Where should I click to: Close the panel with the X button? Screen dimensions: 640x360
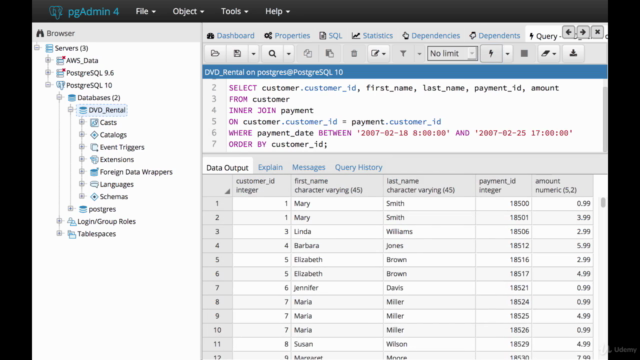point(598,32)
